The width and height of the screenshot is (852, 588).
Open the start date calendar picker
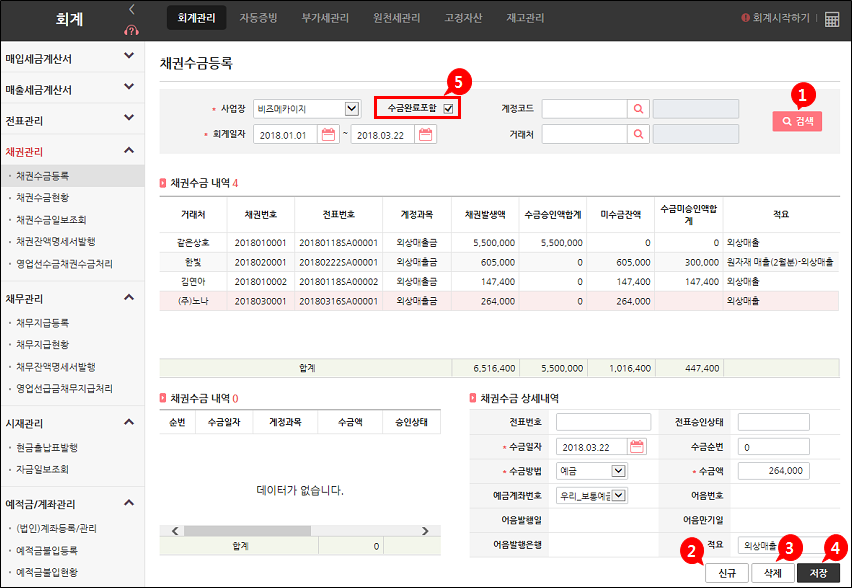328,134
